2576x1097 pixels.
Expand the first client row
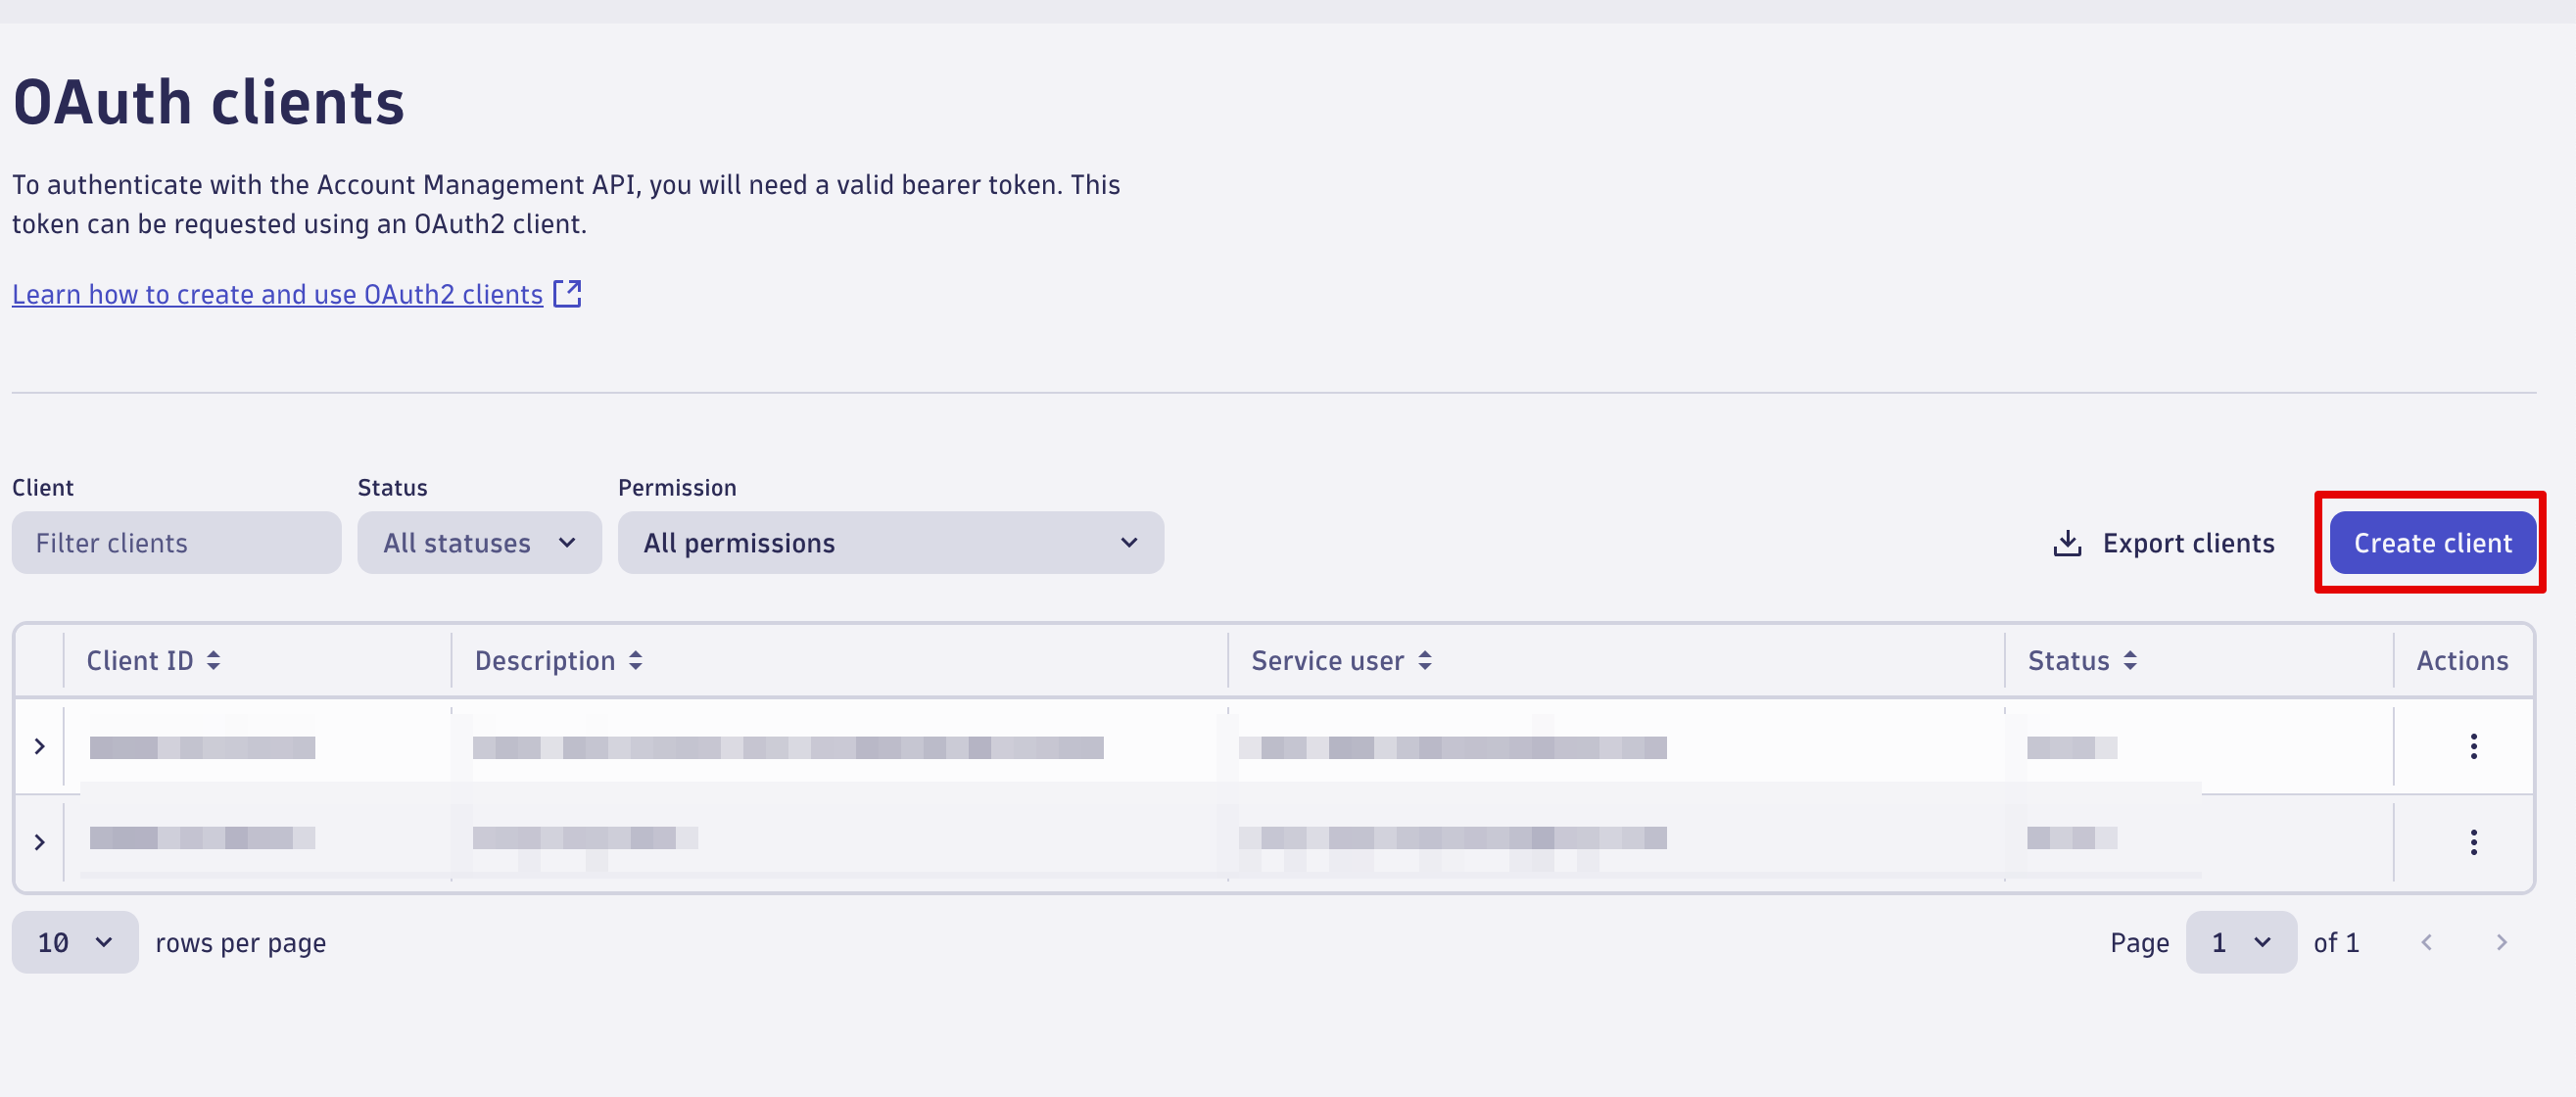tap(39, 746)
